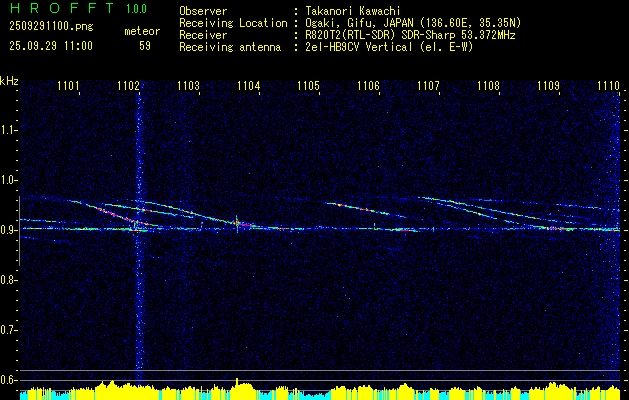Viewport: 629px width, 400px height.
Task: Click the 0.8 kHz axis label
Action: coord(8,280)
